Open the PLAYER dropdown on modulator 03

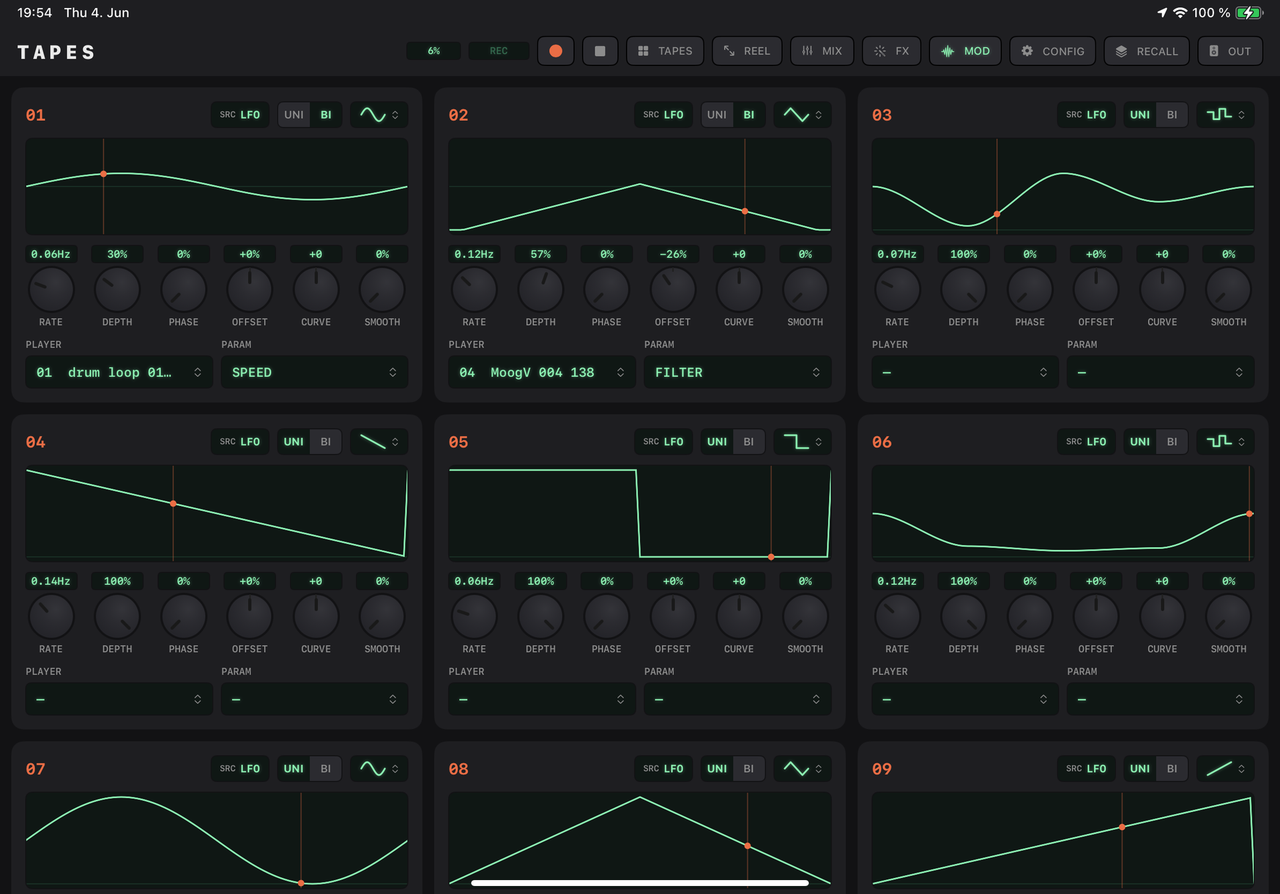(965, 372)
